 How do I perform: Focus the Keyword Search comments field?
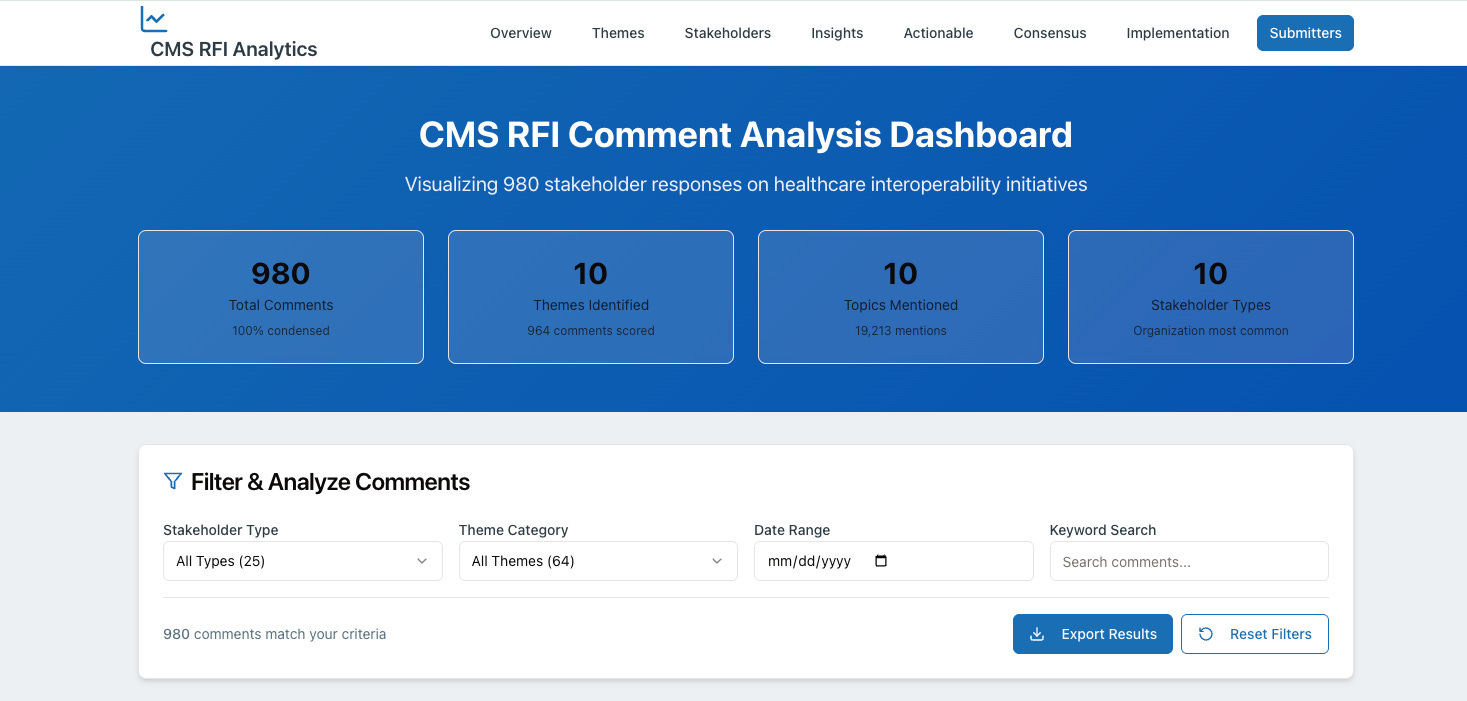click(x=1189, y=561)
